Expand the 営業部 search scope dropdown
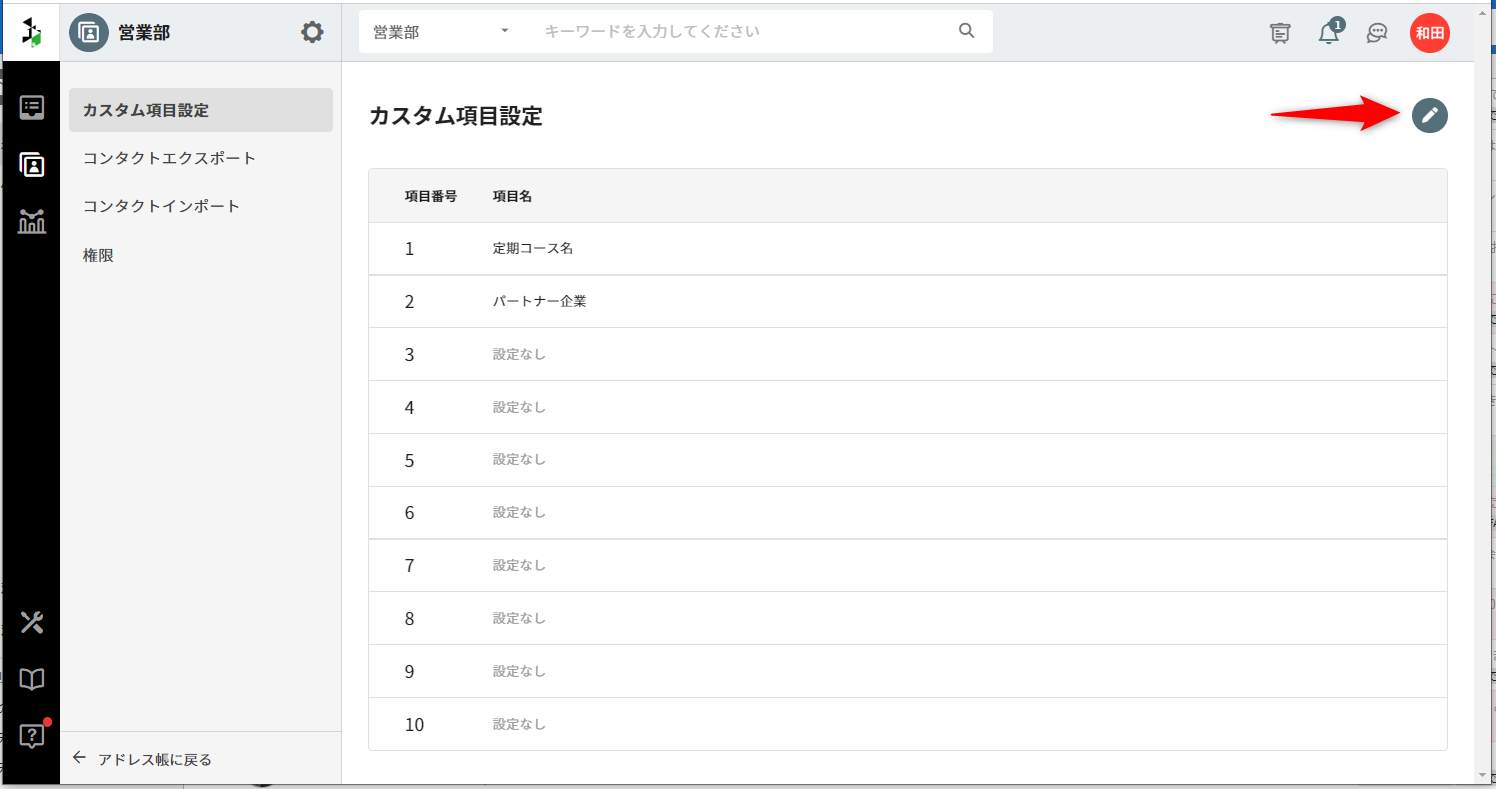 tap(441, 32)
